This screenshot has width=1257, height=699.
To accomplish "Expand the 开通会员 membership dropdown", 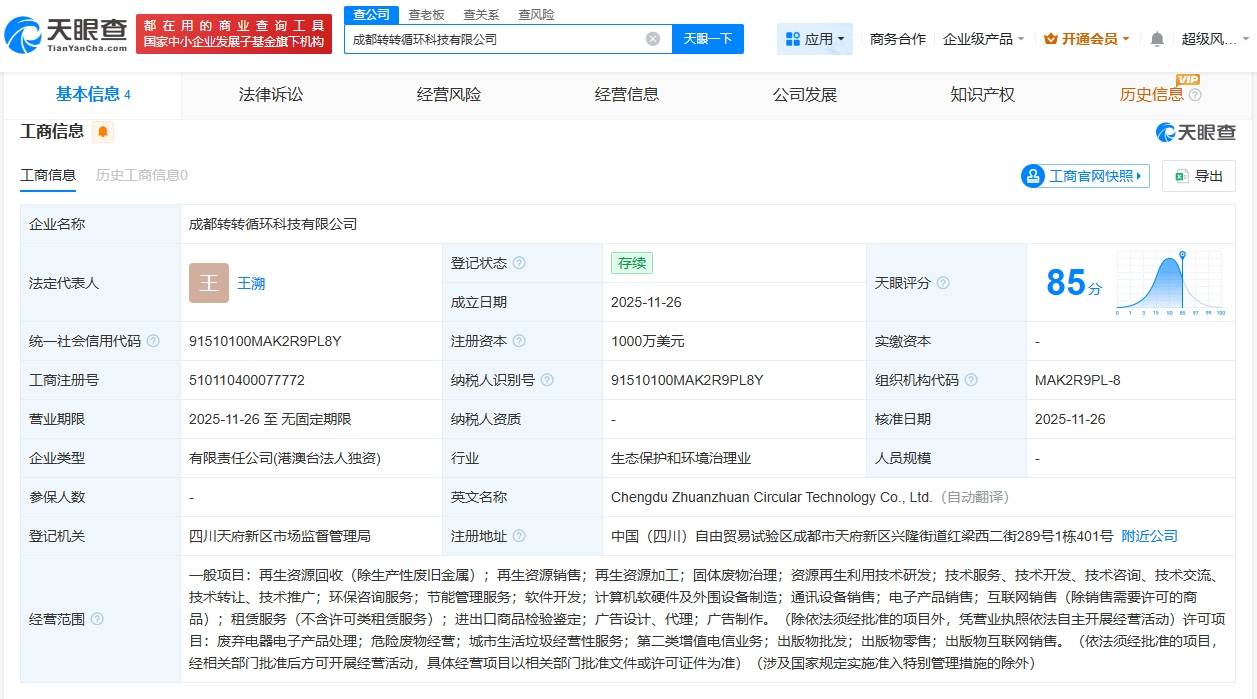I will (x=1086, y=39).
